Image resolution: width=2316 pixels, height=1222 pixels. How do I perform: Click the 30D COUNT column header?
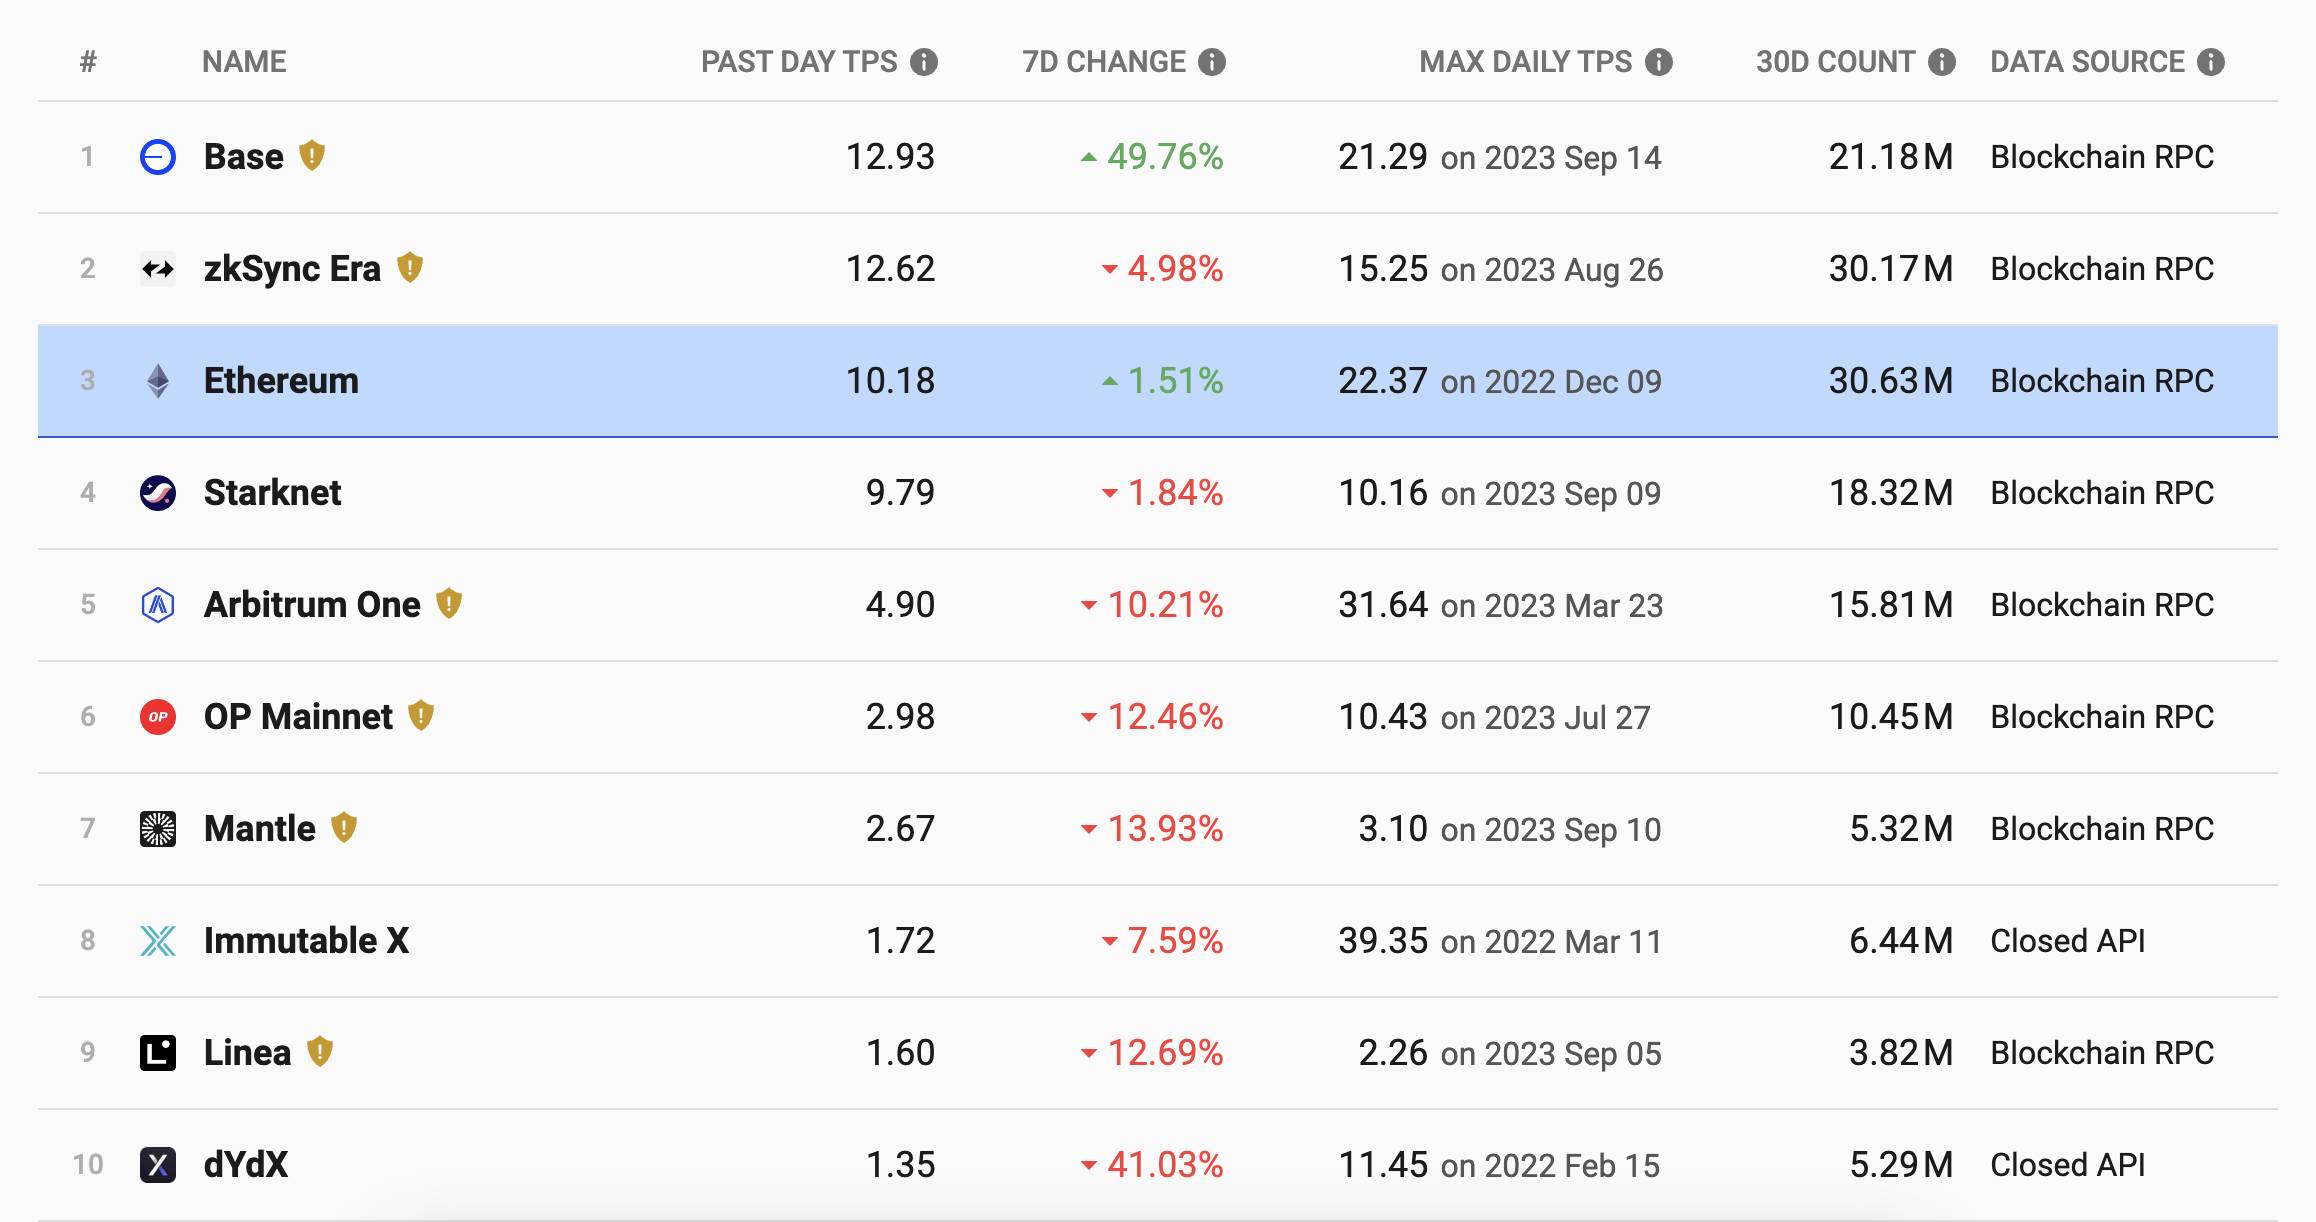point(1835,62)
